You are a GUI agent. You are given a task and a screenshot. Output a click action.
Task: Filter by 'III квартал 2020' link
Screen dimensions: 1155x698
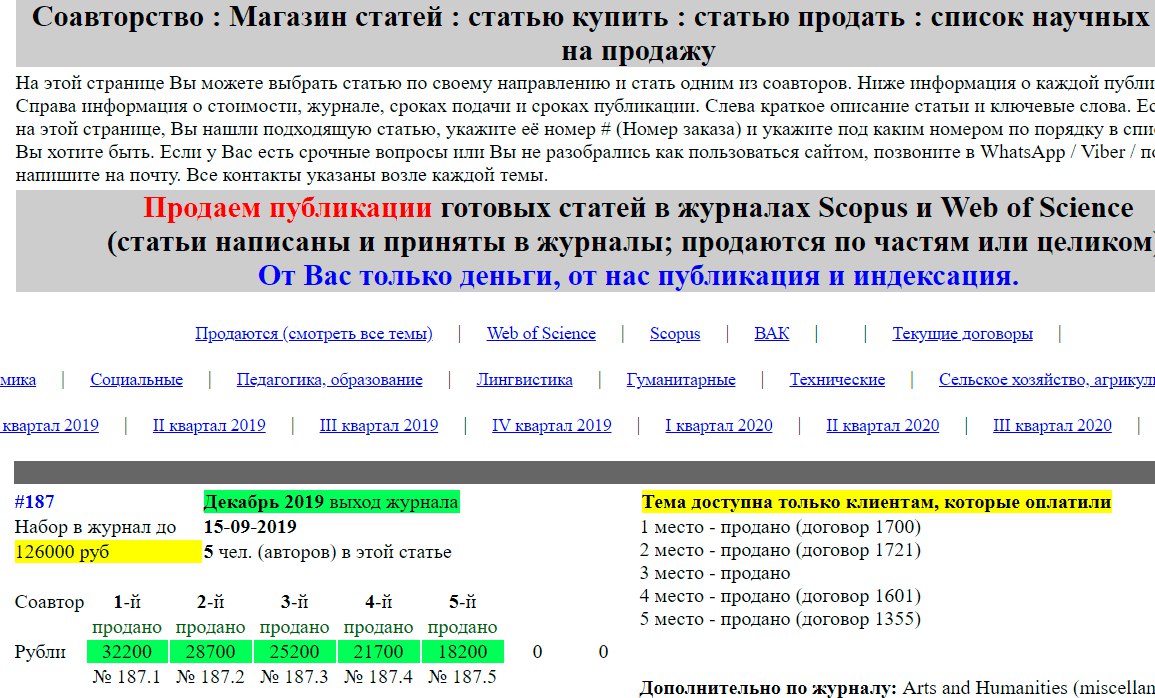[1053, 426]
